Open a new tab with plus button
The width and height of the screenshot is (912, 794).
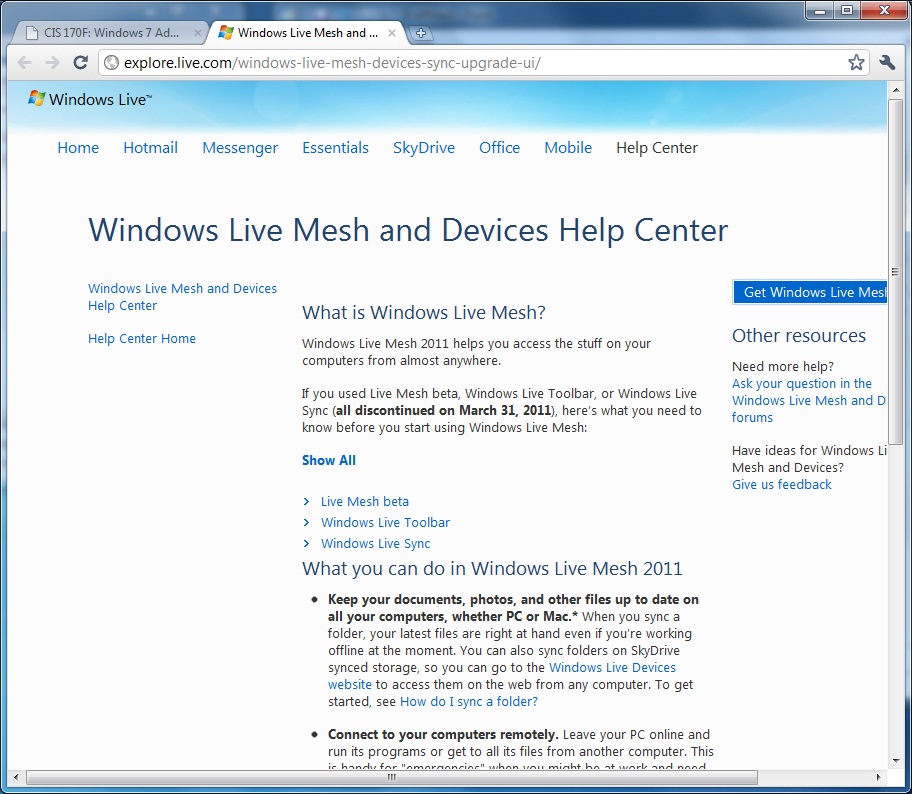[421, 33]
